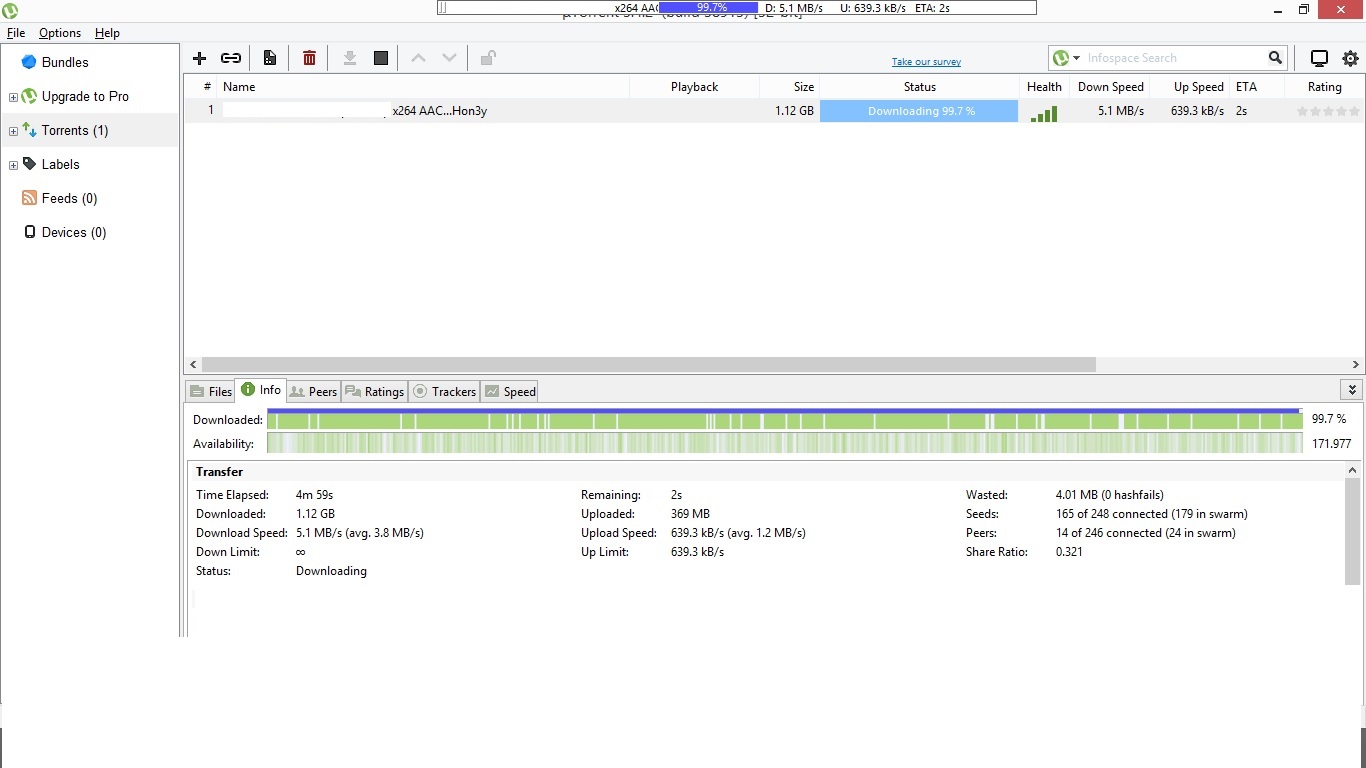Viewport: 1366px width, 768px height.
Task: Click the Infospace Search input field
Action: pyautogui.click(x=1172, y=58)
